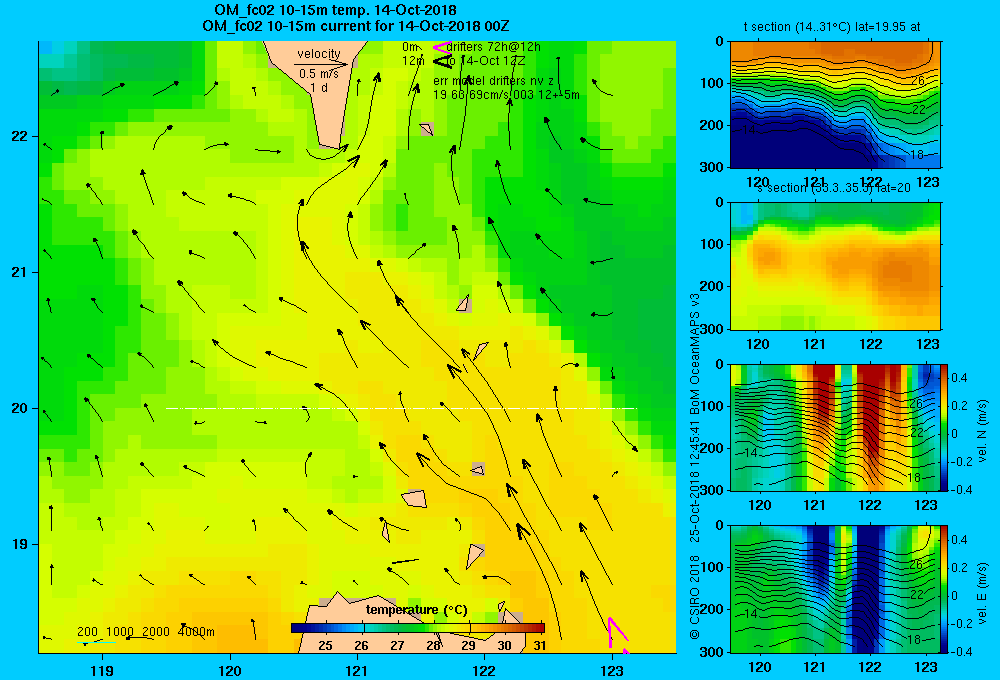This screenshot has width=1000, height=680.
Task: Click the velocity scale arrow in the legend
Action: 321,64
